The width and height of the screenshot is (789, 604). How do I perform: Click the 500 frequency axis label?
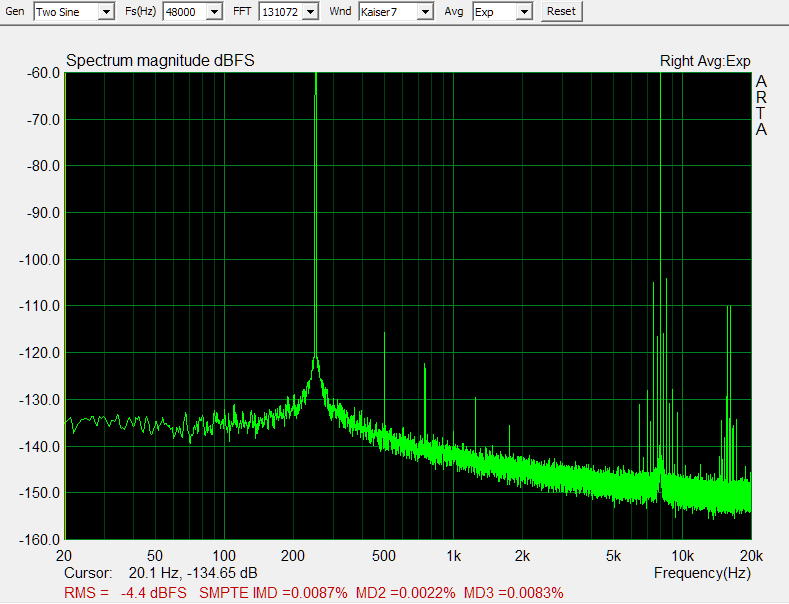(384, 556)
